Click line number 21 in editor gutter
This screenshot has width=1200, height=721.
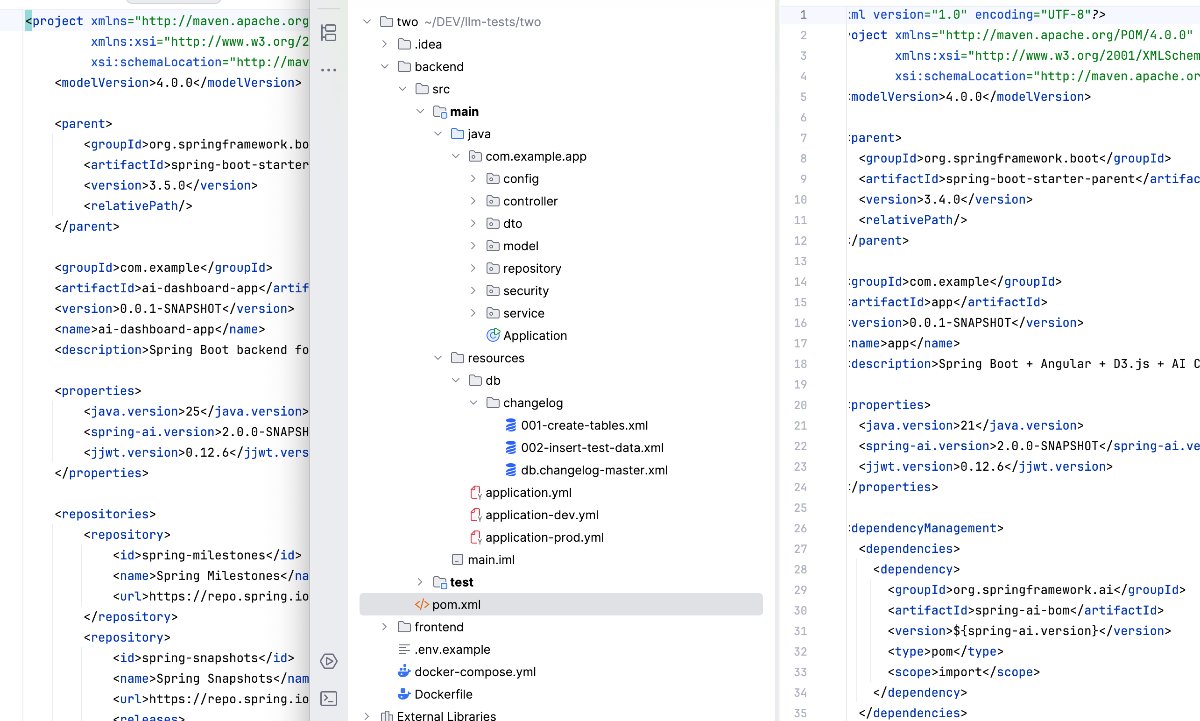[x=800, y=425]
